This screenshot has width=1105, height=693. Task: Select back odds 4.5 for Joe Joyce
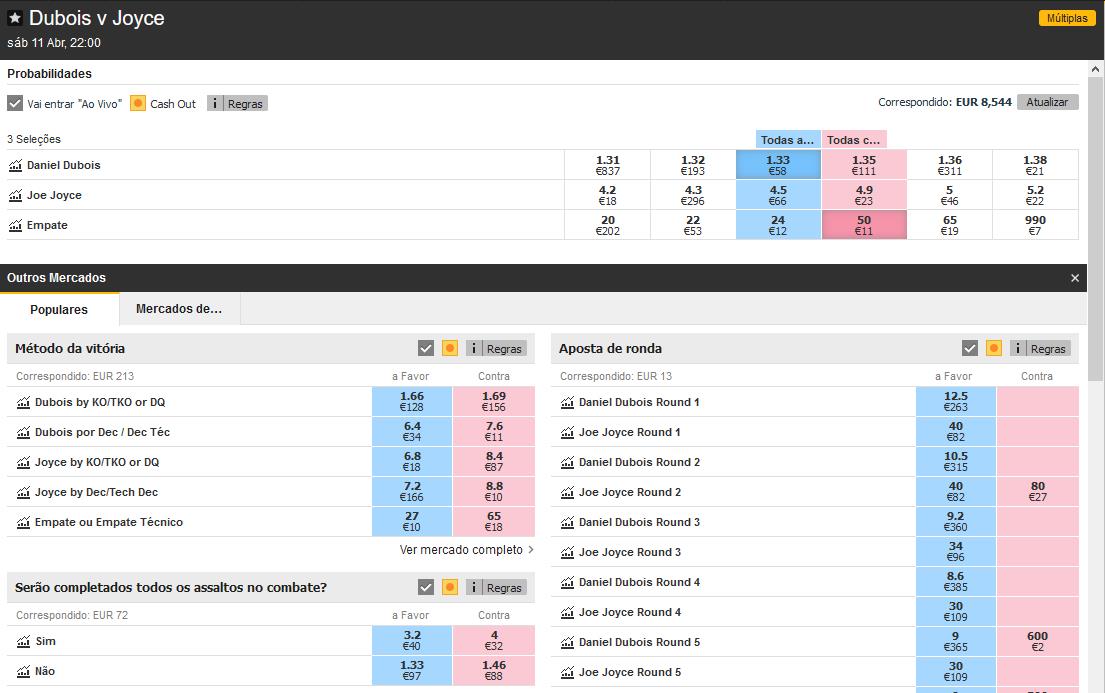(x=778, y=195)
